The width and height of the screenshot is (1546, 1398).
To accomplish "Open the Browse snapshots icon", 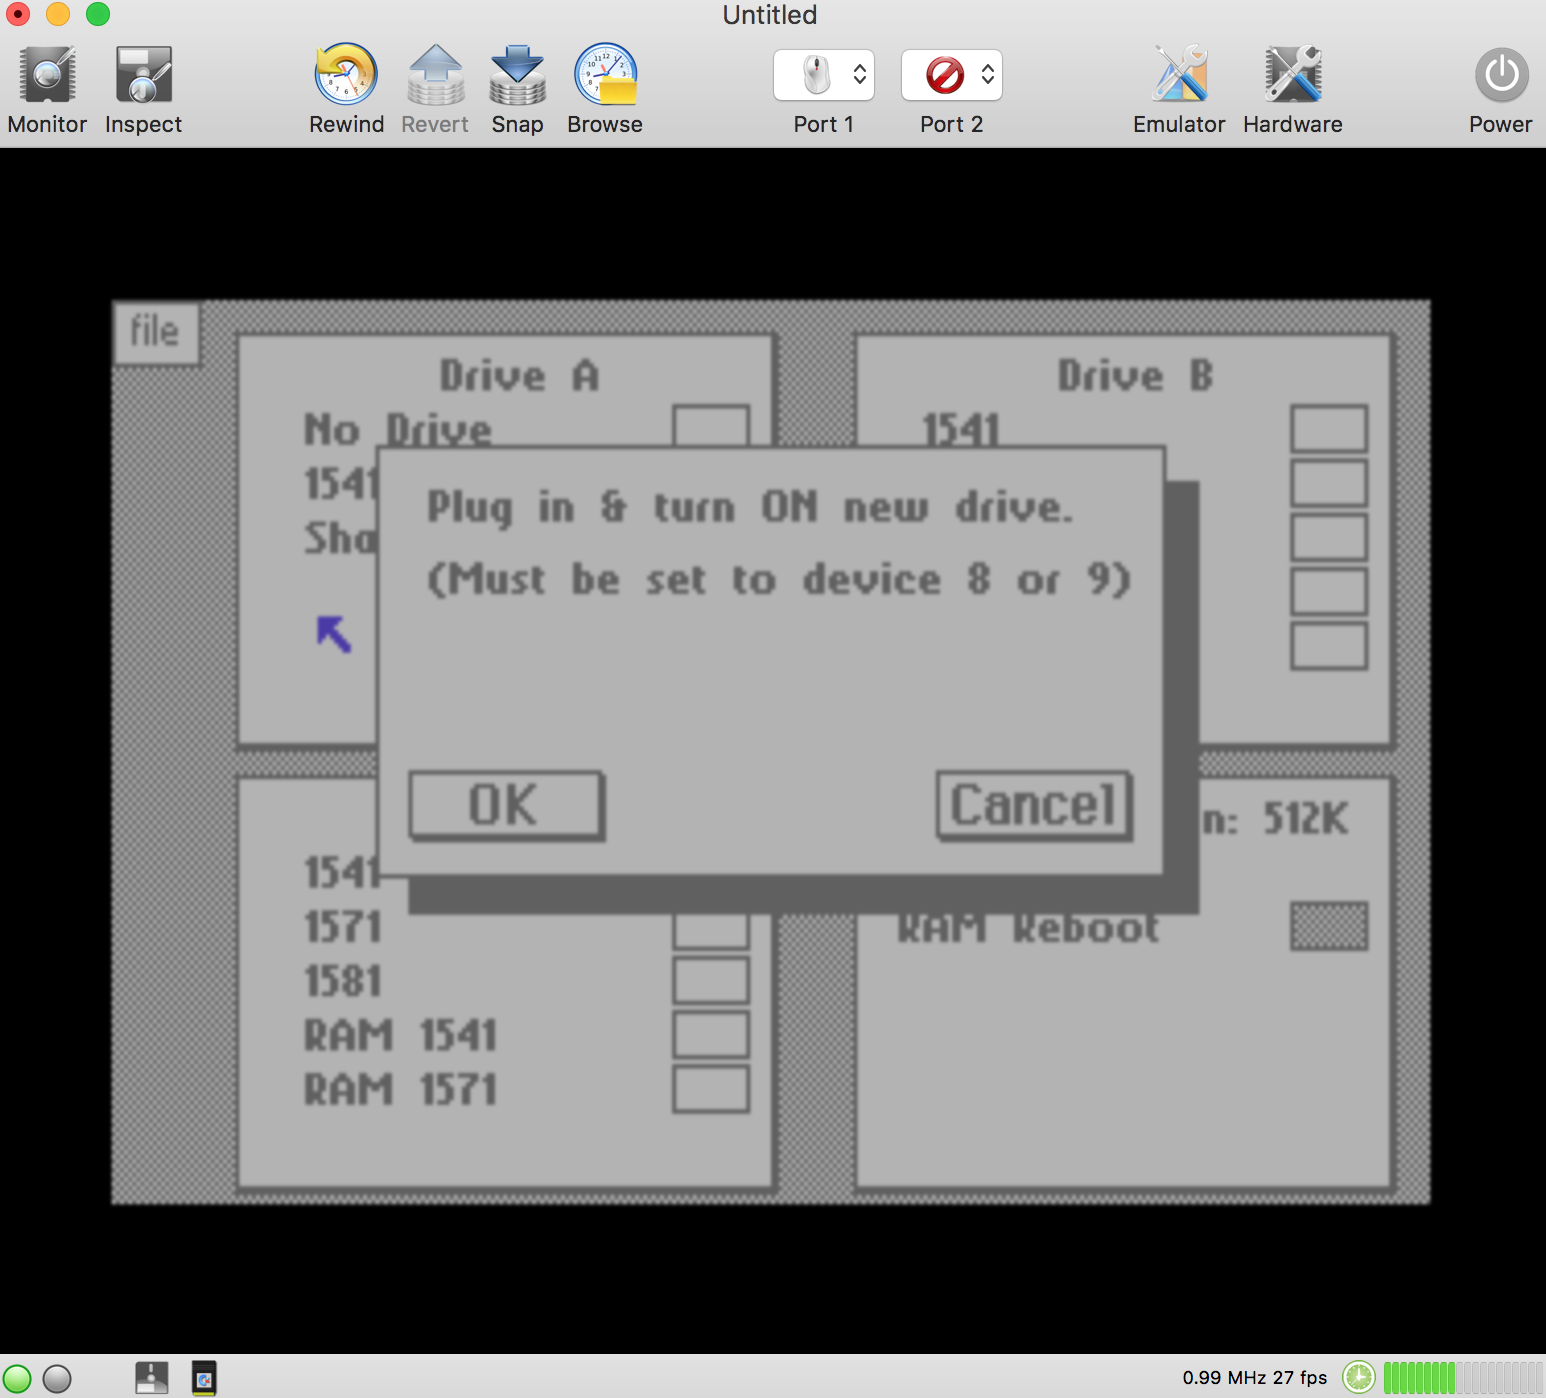I will coord(605,75).
